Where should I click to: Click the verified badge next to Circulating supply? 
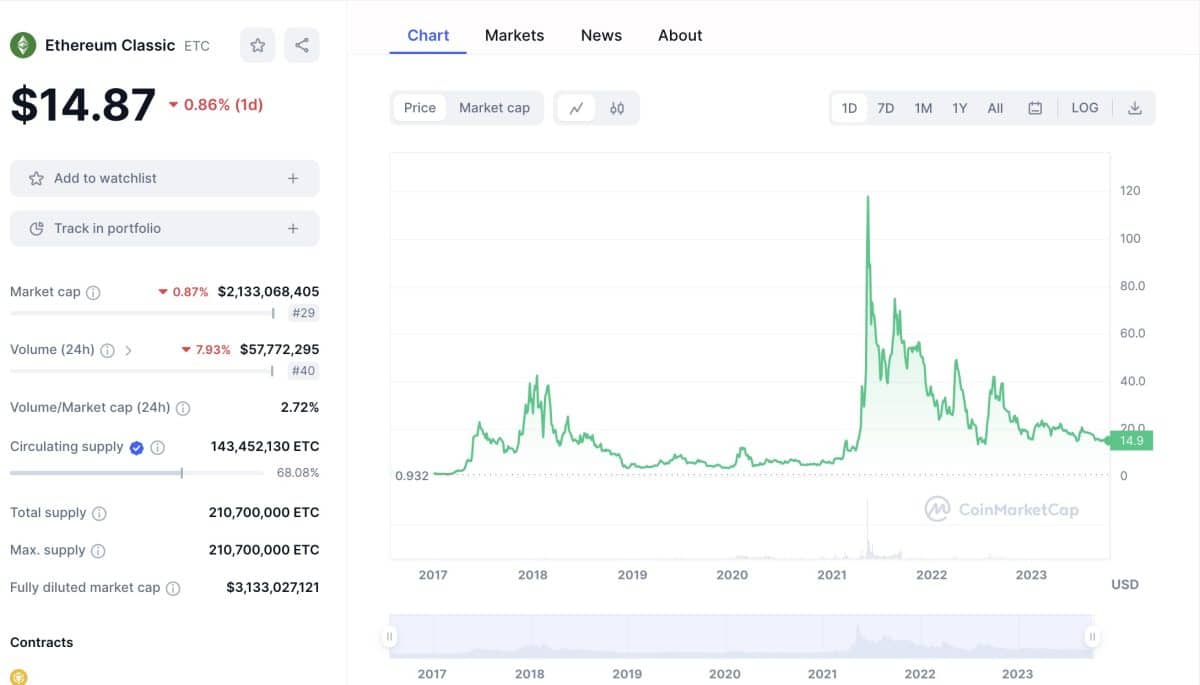tap(137, 447)
